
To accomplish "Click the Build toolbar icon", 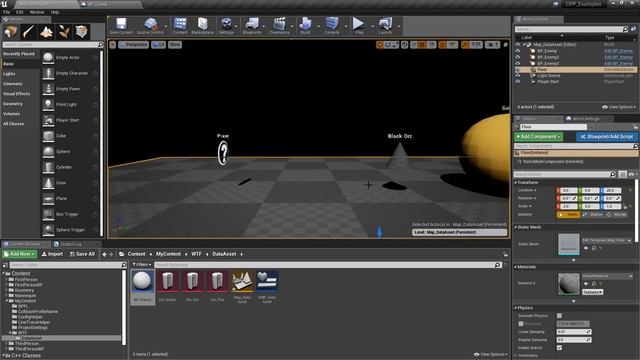I will [305, 26].
